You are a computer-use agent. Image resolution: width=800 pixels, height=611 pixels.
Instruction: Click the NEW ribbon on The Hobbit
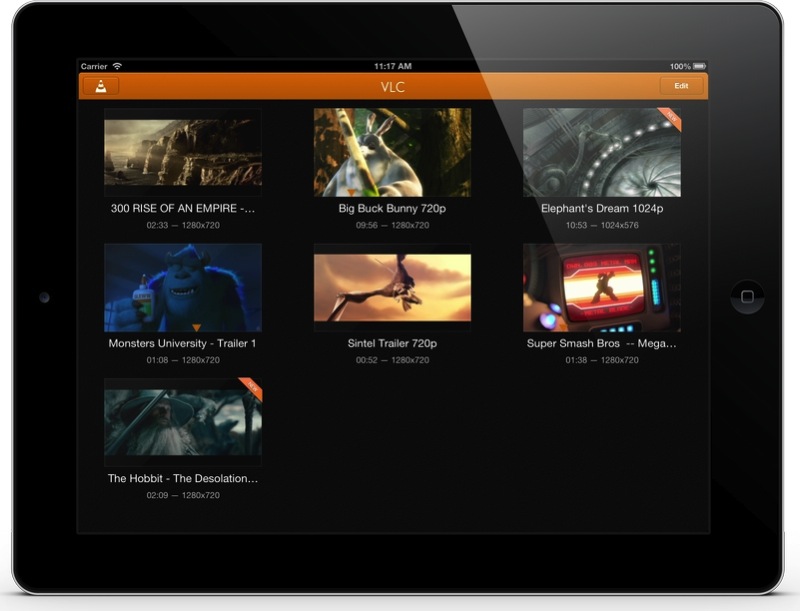[x=252, y=388]
